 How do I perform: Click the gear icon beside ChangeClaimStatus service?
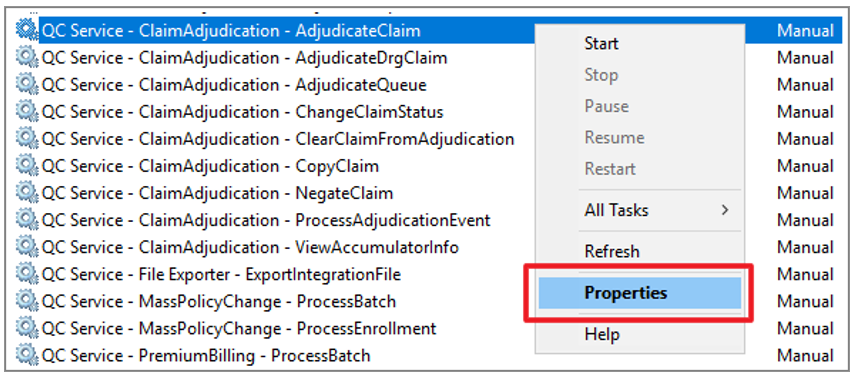click(26, 111)
